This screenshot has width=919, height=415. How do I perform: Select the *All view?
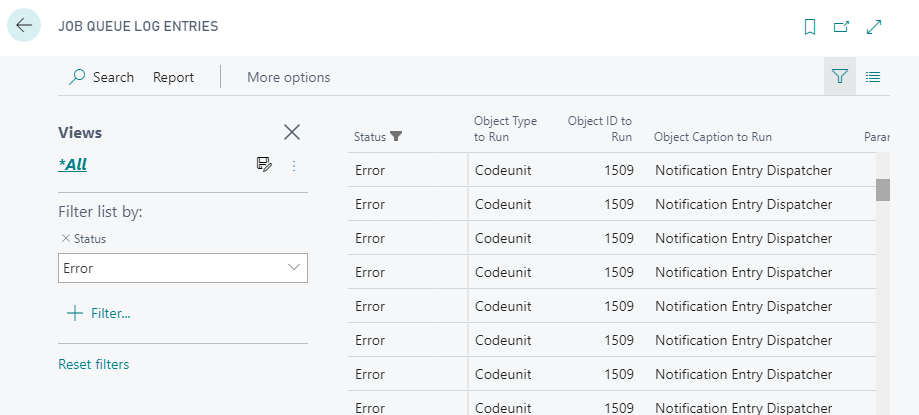click(x=72, y=165)
